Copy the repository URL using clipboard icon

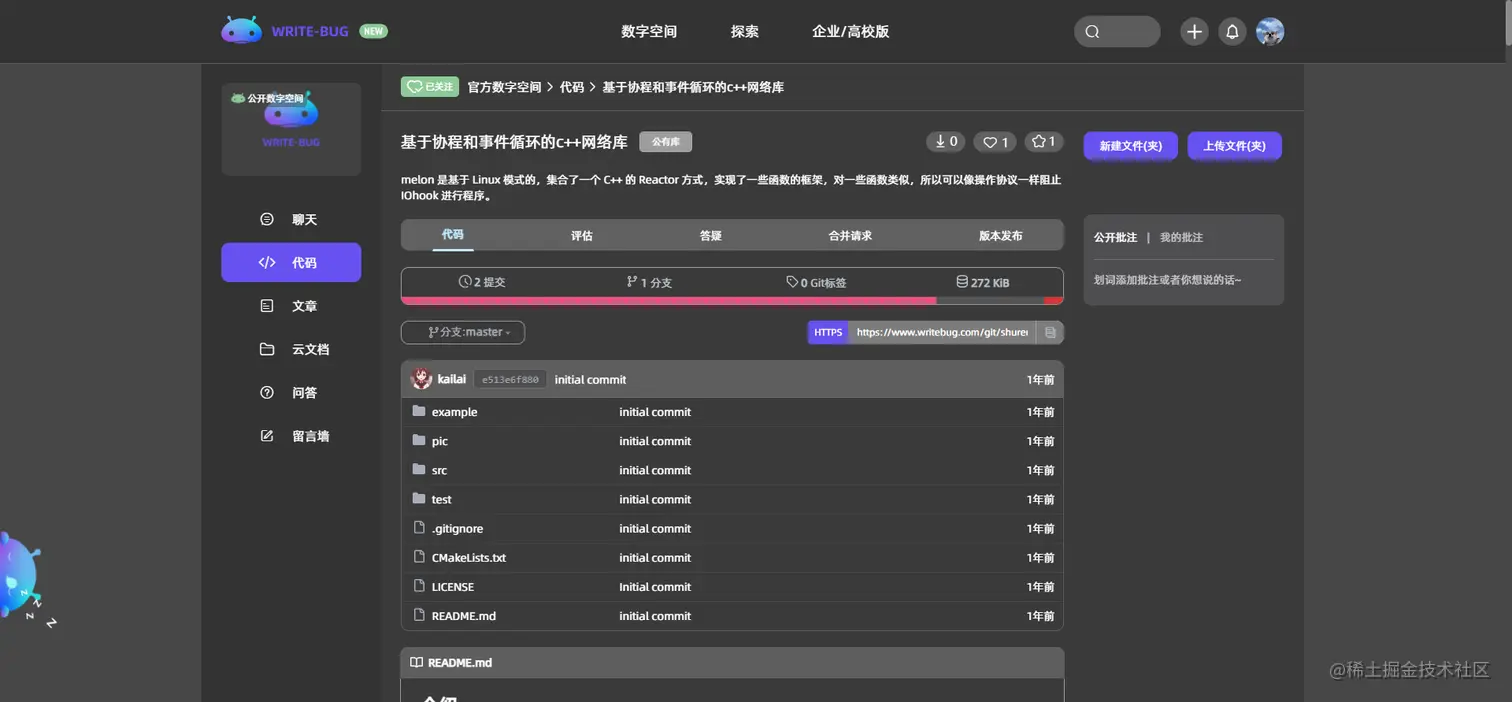(x=1050, y=332)
